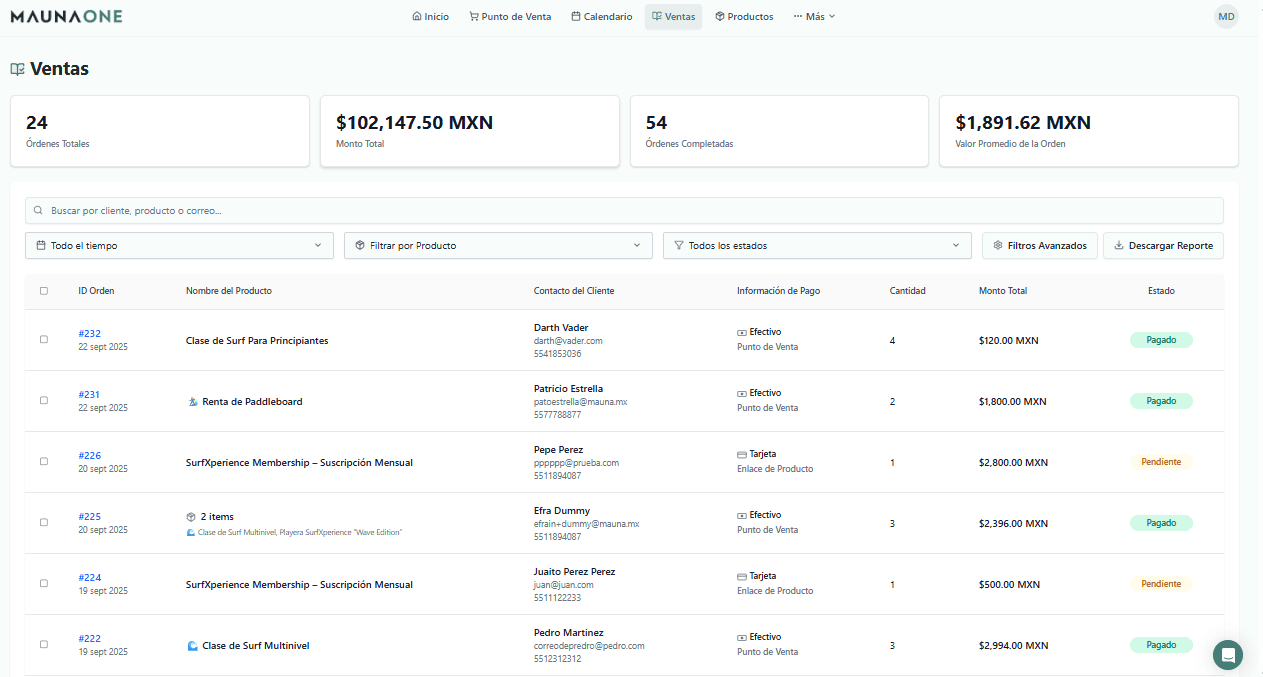Check the box for order #222
1263x677 pixels.
(43, 644)
